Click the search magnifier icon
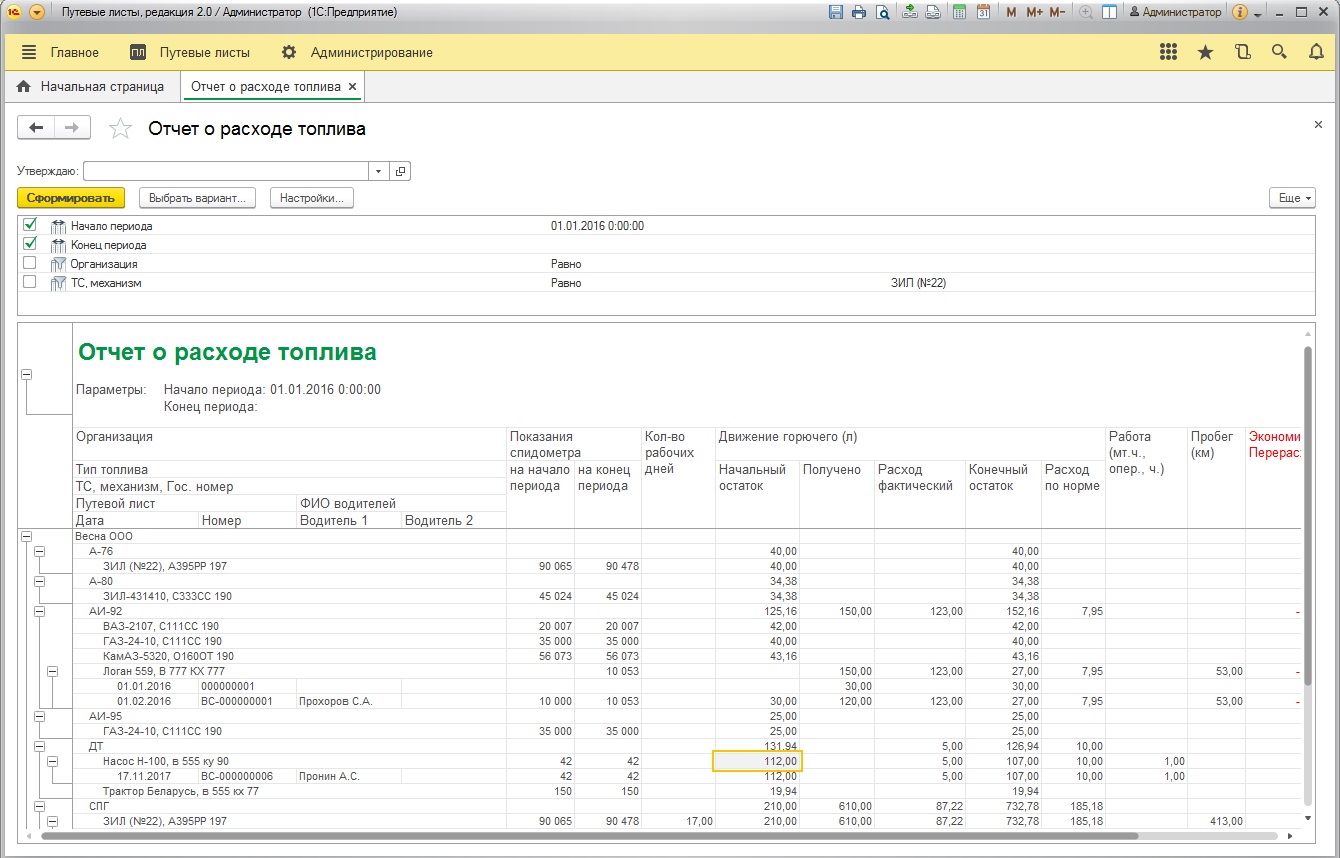The image size is (1340, 858). coord(1279,52)
